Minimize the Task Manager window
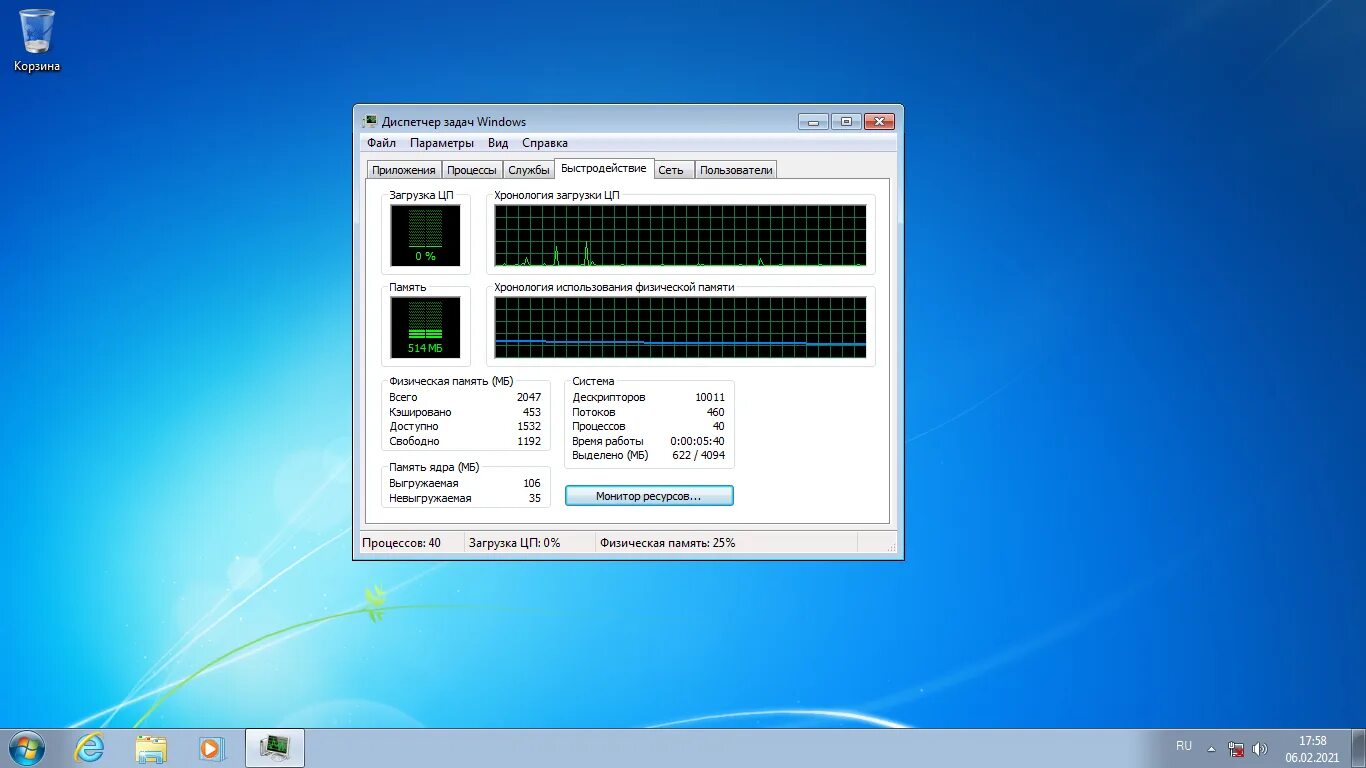Screen dimensions: 1366x768 click(813, 122)
